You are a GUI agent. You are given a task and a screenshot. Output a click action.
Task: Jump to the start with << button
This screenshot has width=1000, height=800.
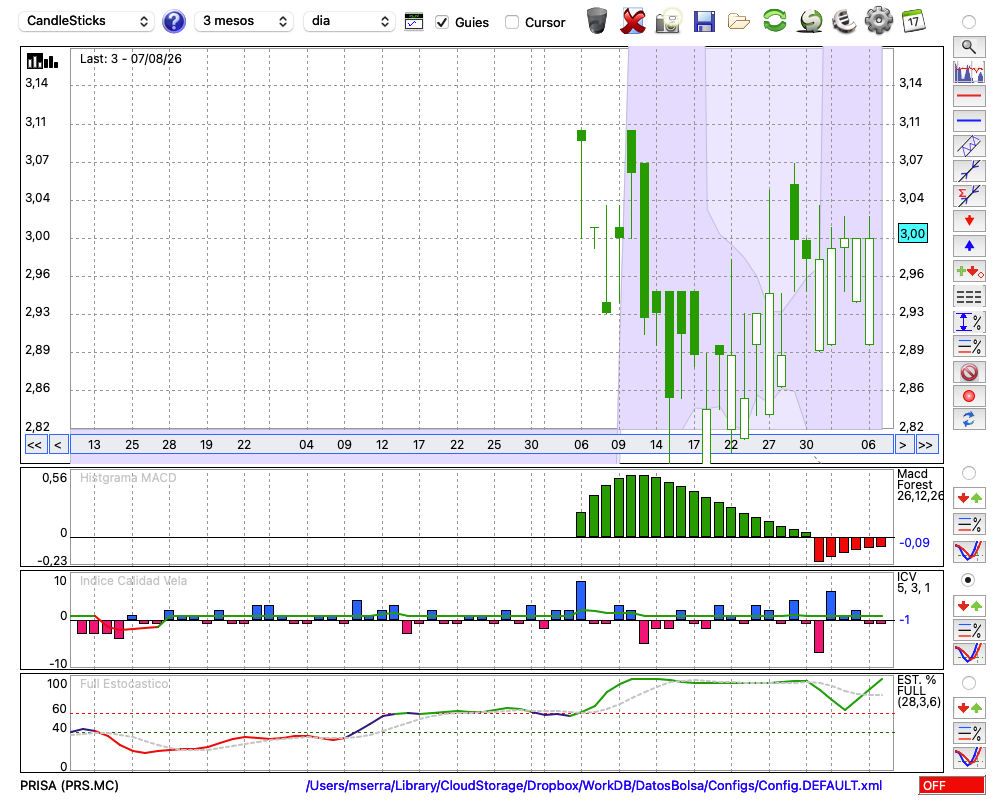pos(34,445)
